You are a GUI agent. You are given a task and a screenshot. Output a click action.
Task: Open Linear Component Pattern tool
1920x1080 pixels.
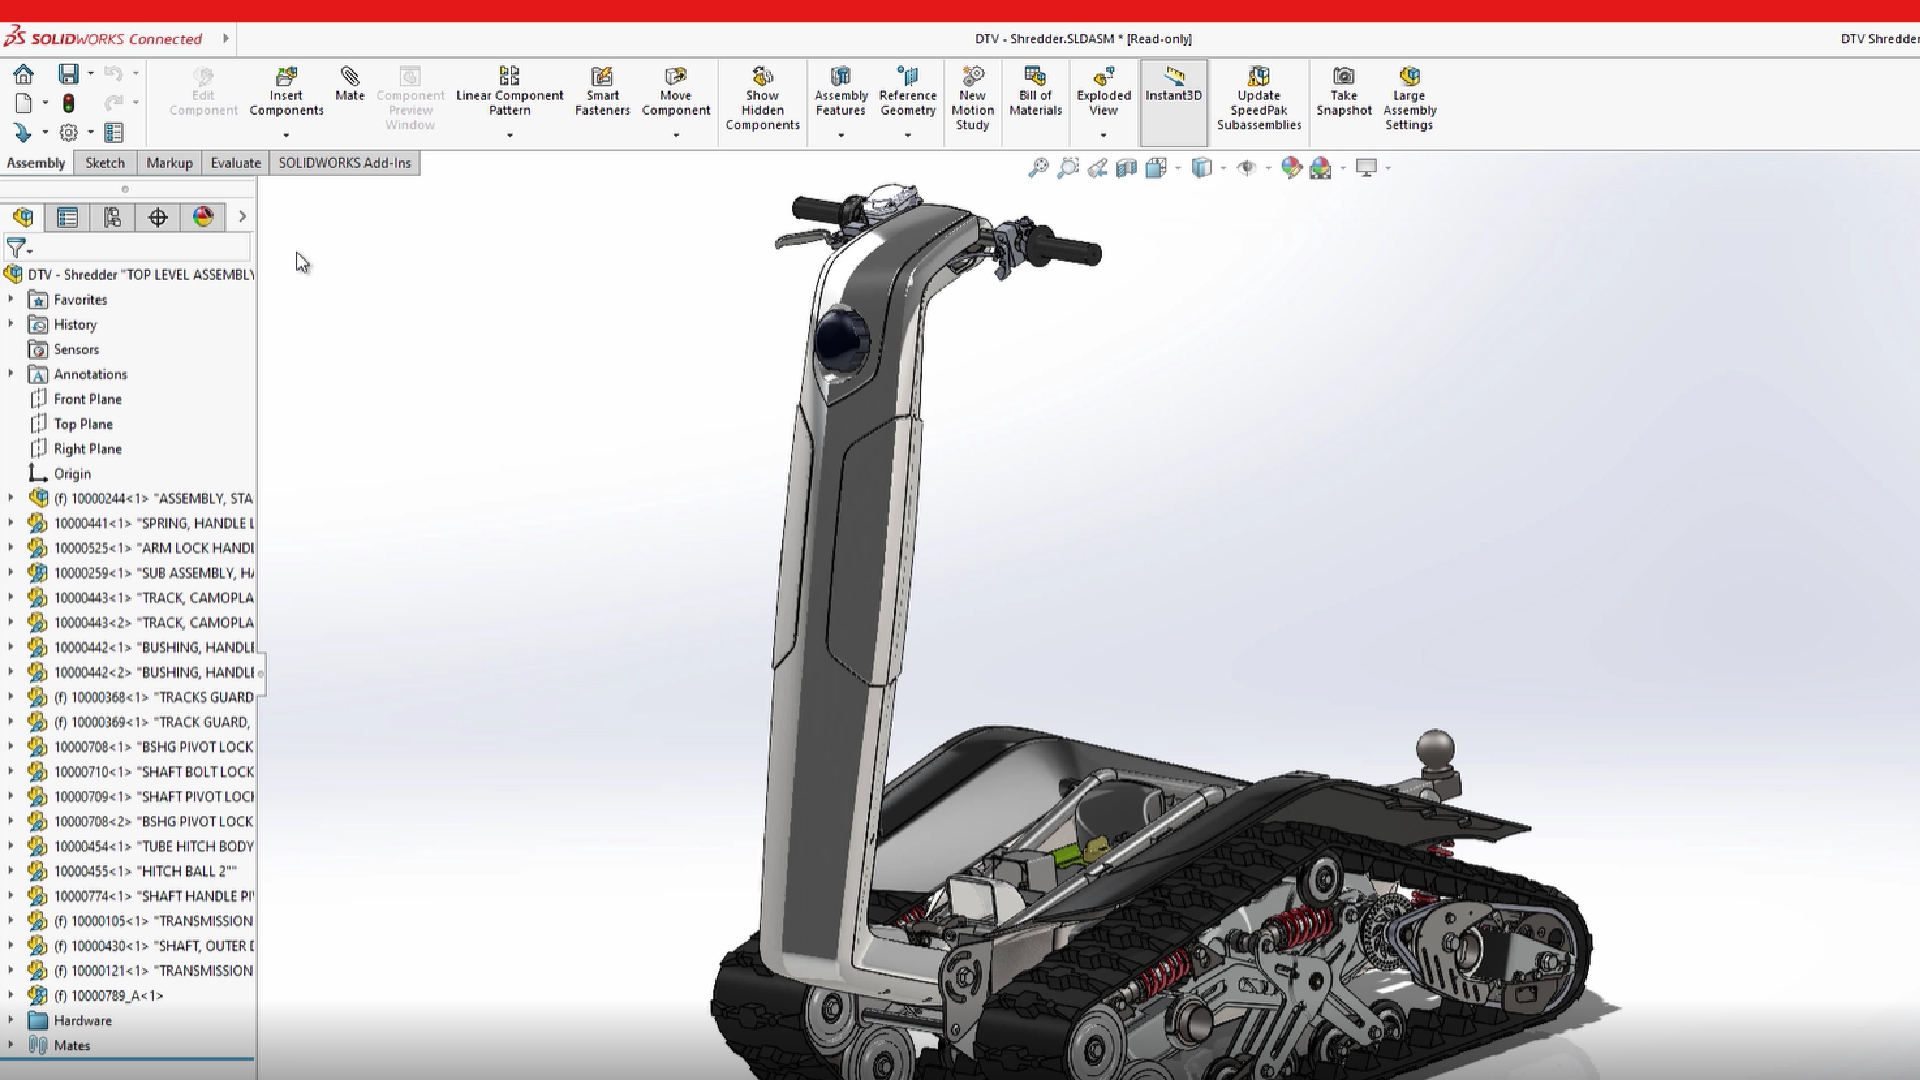[510, 92]
